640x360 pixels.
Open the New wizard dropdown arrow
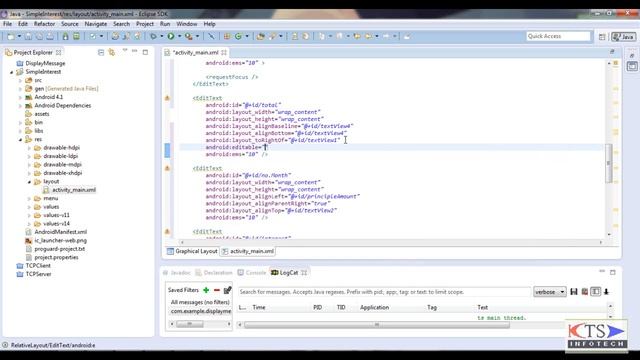point(19,36)
